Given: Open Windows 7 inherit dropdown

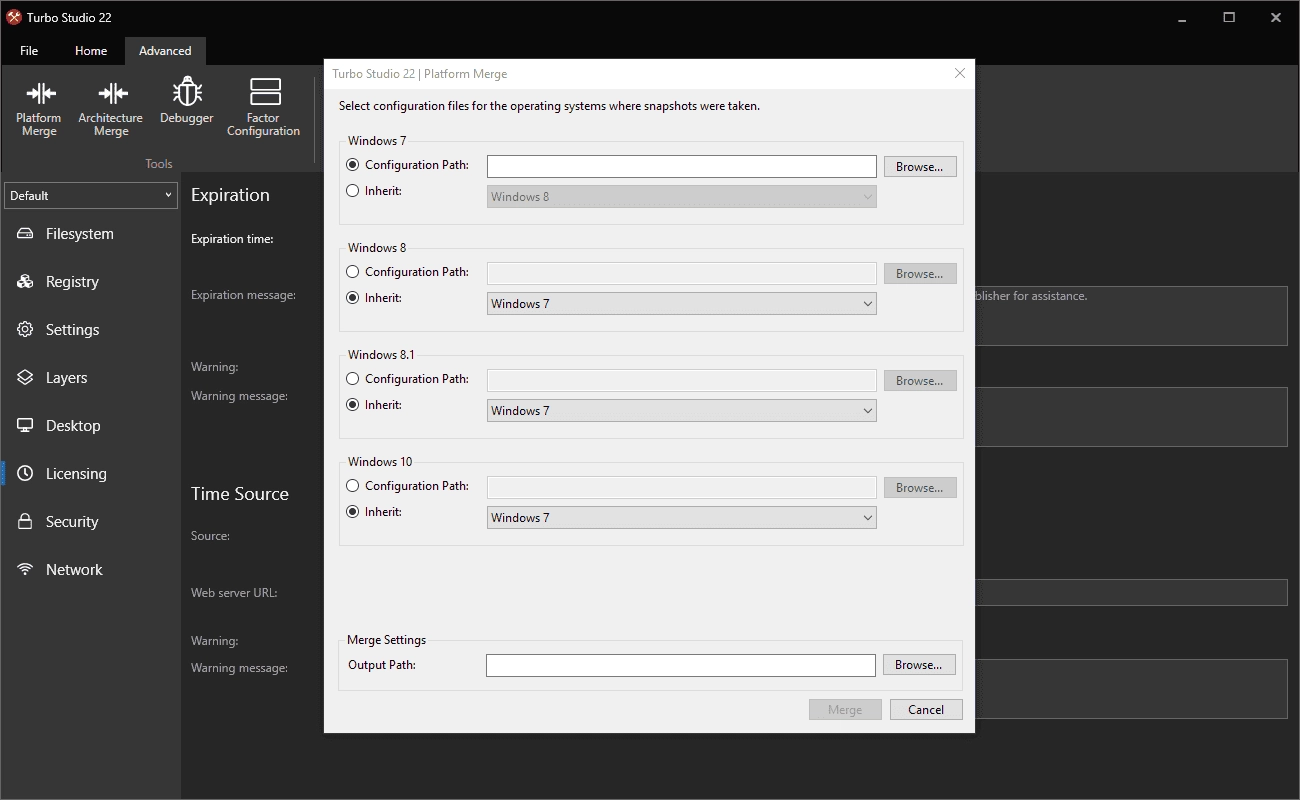Looking at the screenshot, I should tap(682, 197).
